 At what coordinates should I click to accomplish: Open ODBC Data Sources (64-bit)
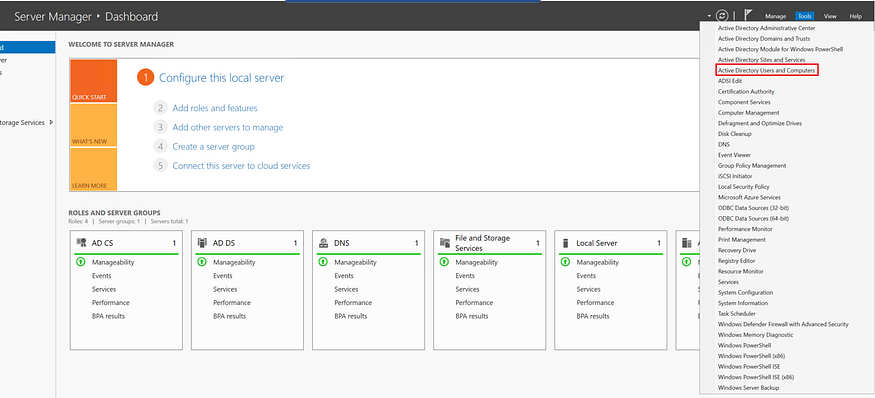point(753,219)
